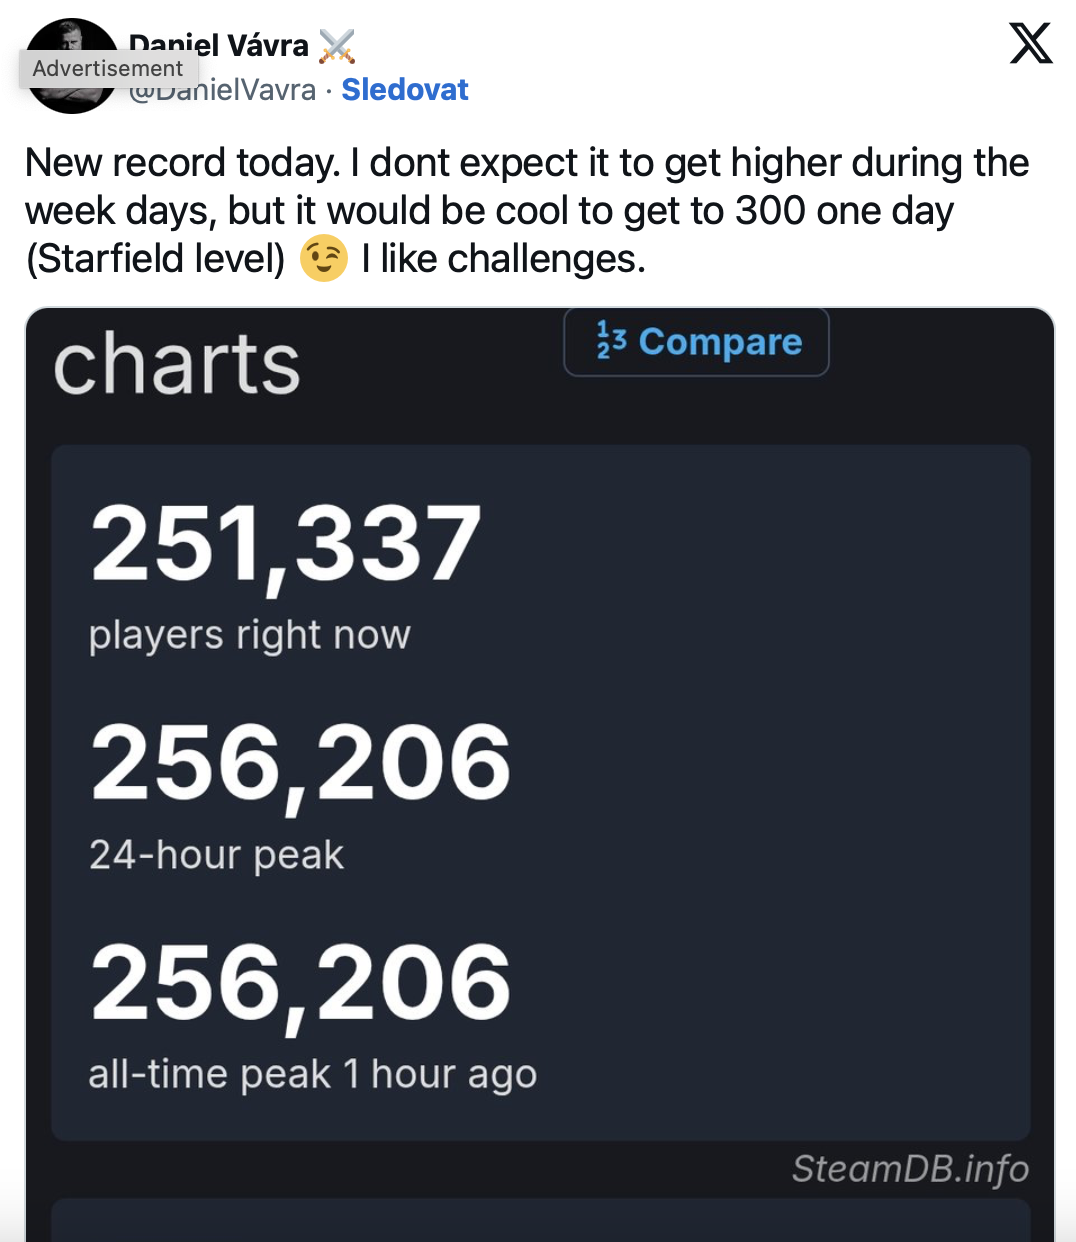
Task: Click the 24-hour peak number 256,206
Action: [x=300, y=763]
